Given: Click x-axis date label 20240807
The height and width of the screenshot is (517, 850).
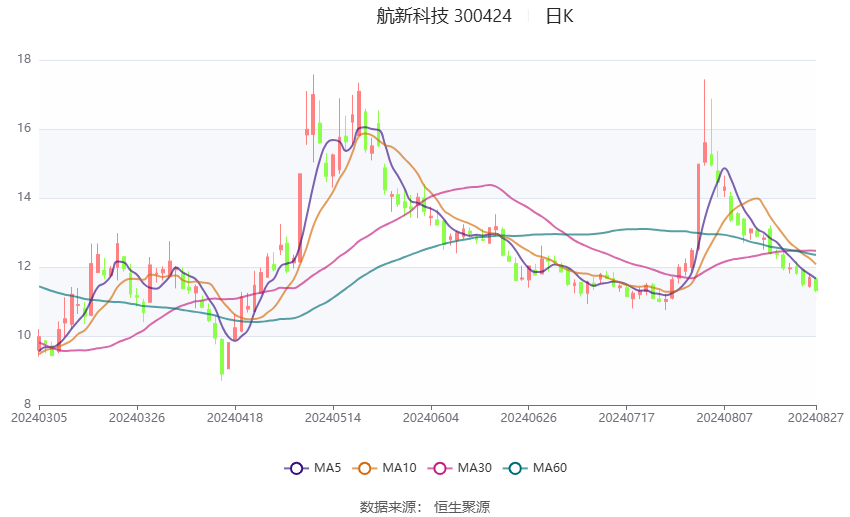Looking at the screenshot, I should point(725,418).
